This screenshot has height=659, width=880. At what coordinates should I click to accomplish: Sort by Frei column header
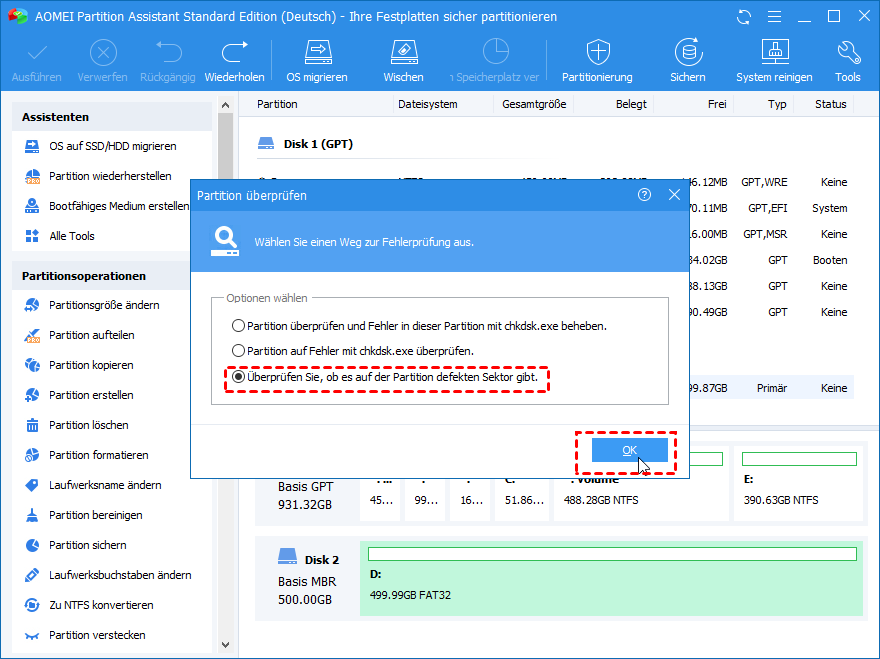coord(717,104)
